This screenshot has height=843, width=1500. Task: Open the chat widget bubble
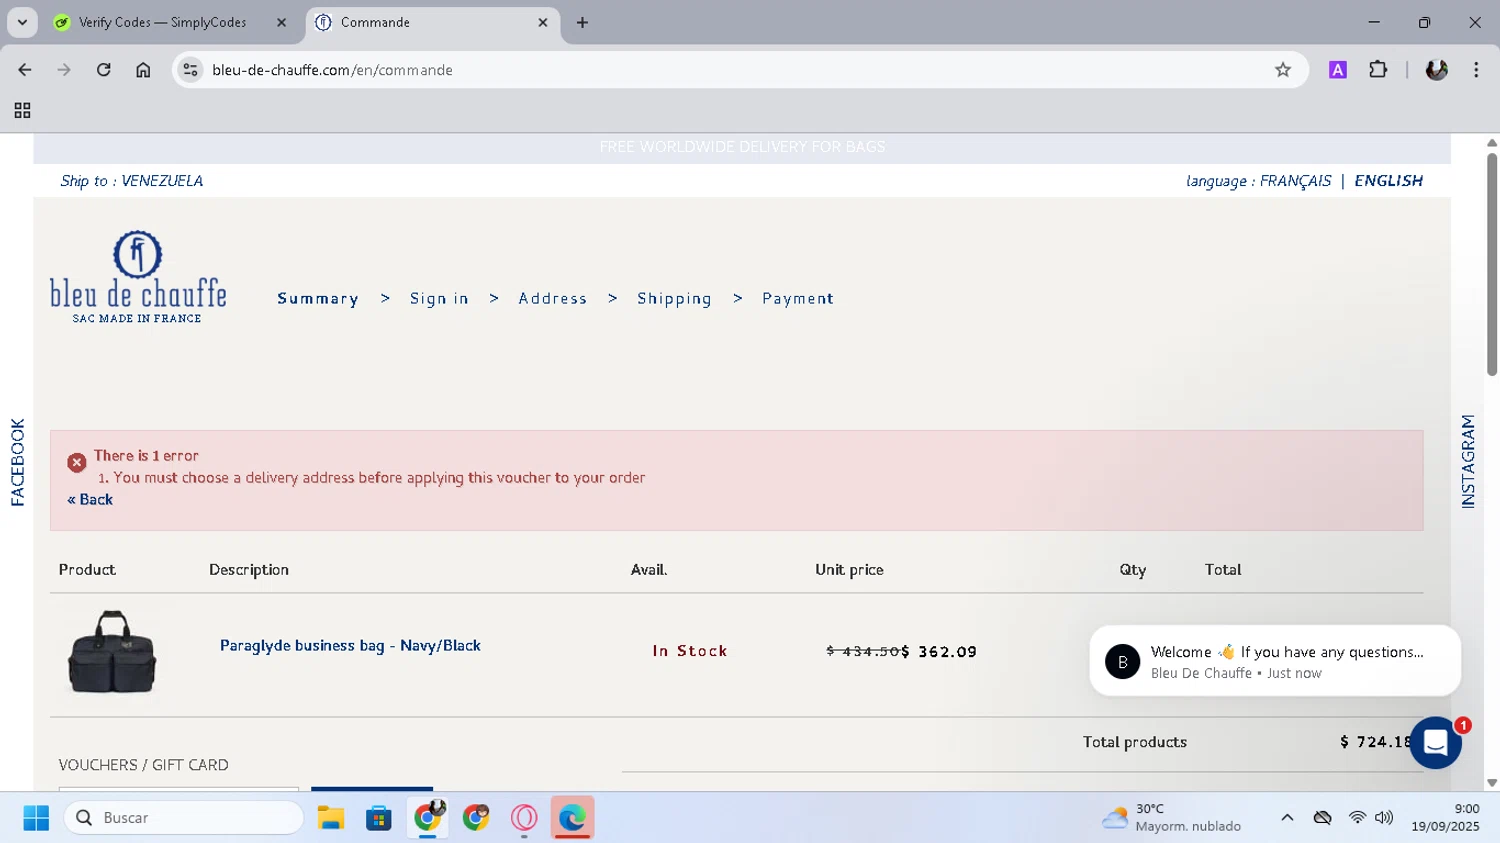point(1436,743)
